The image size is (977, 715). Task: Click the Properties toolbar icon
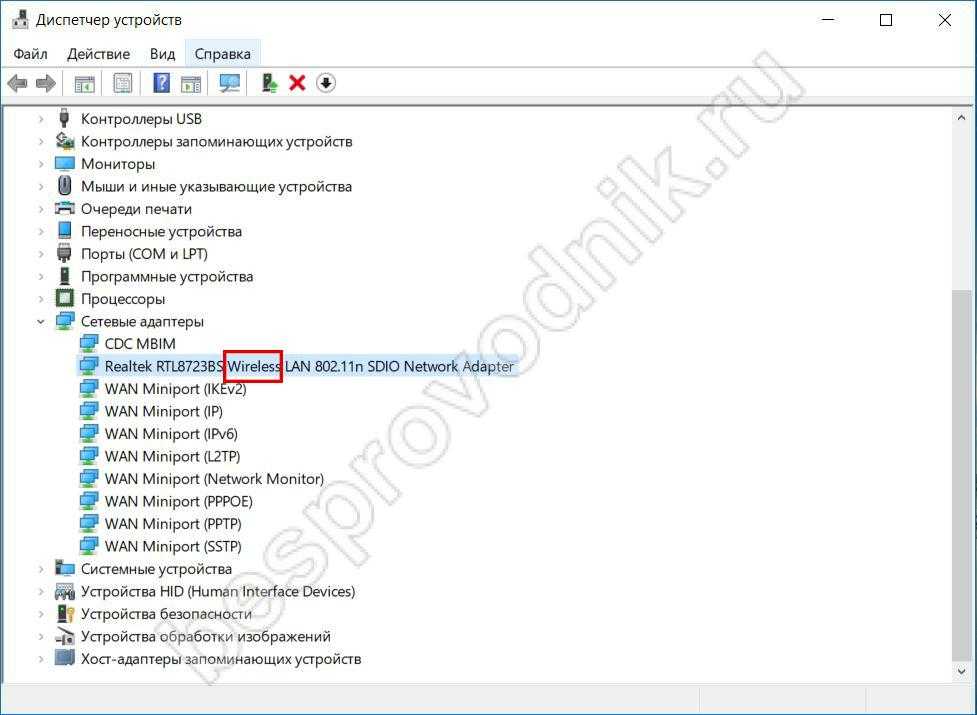(122, 83)
